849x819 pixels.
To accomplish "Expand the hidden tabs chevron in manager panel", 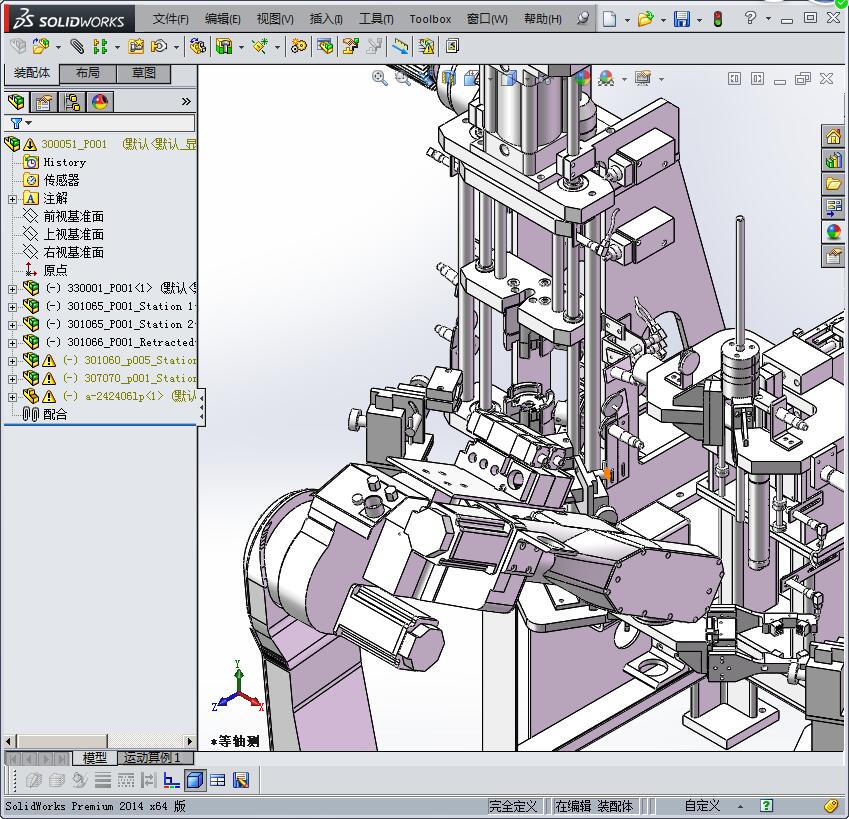I will [186, 102].
